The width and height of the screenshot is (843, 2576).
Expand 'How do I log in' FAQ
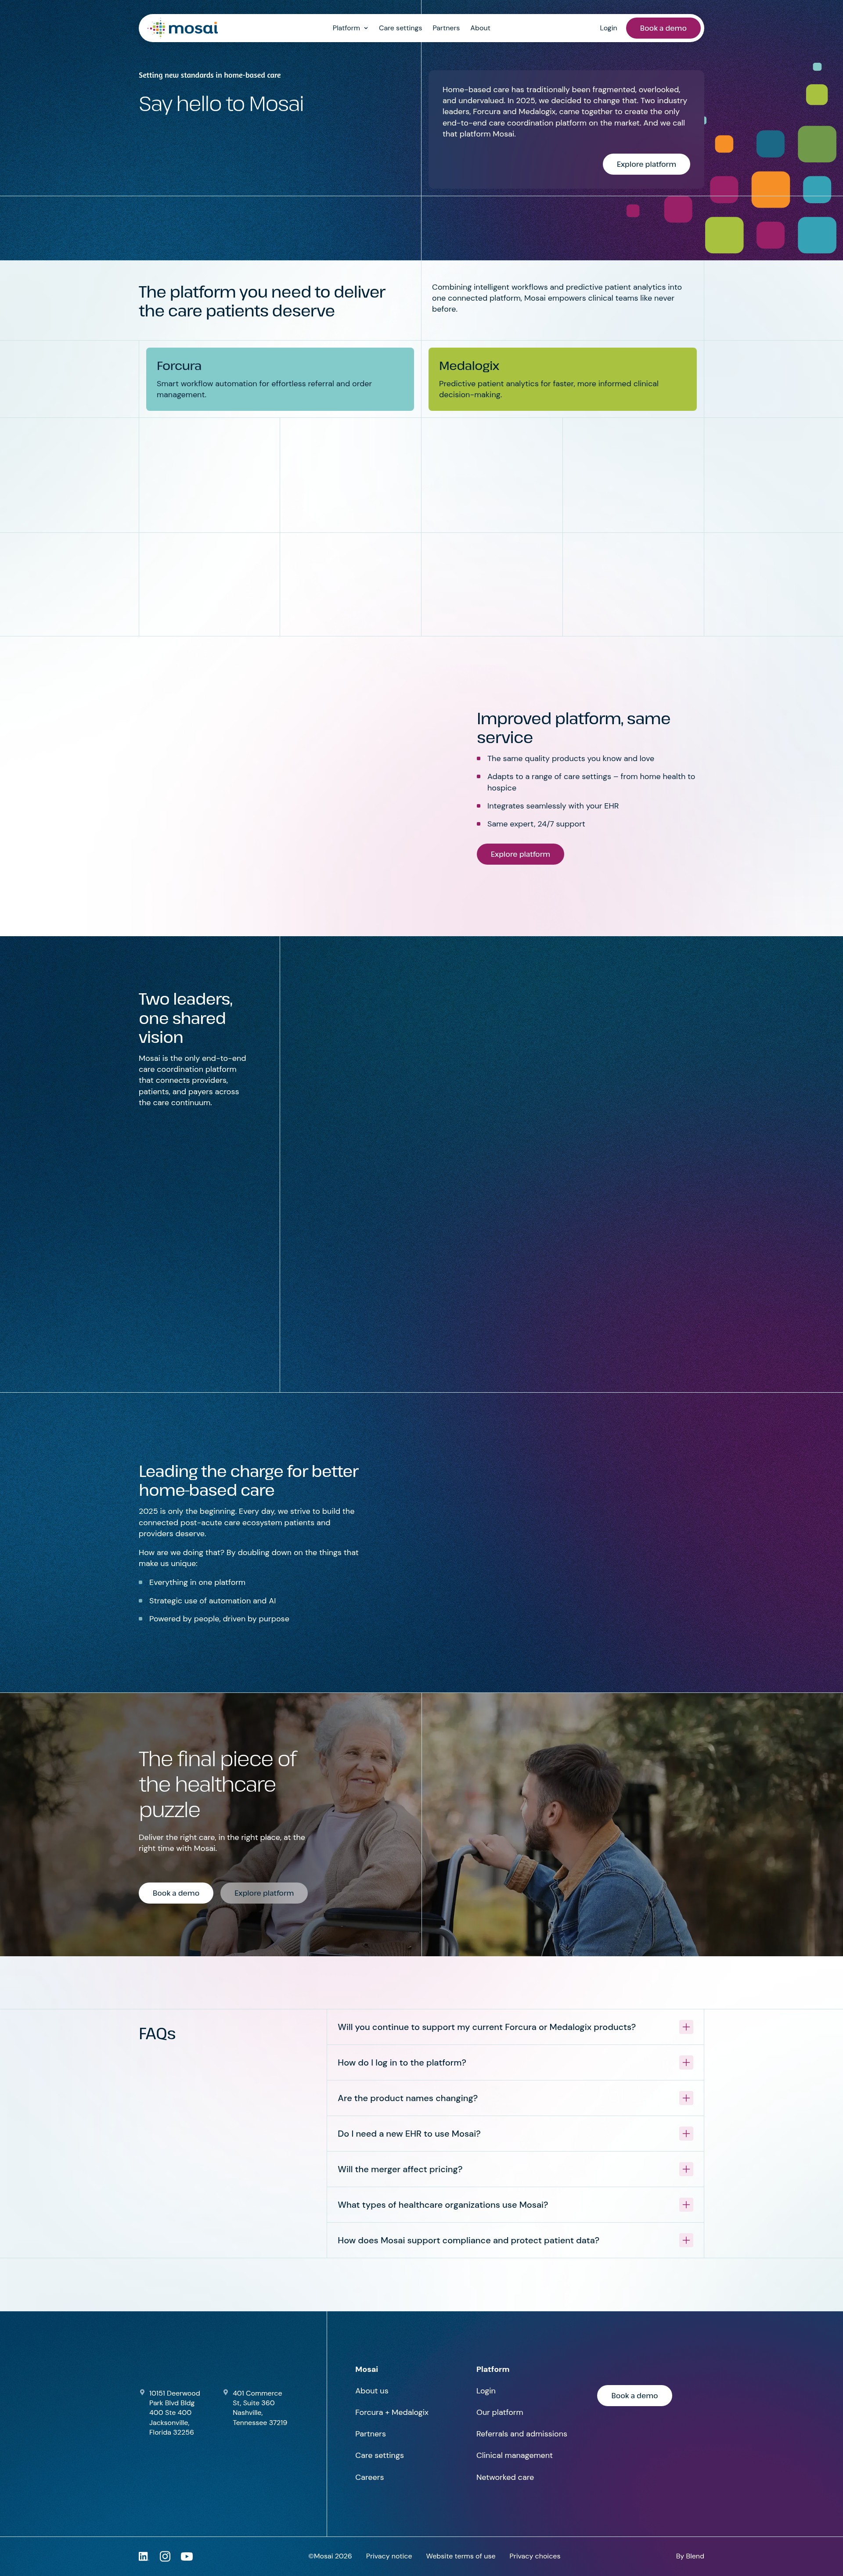pyautogui.click(x=515, y=2062)
